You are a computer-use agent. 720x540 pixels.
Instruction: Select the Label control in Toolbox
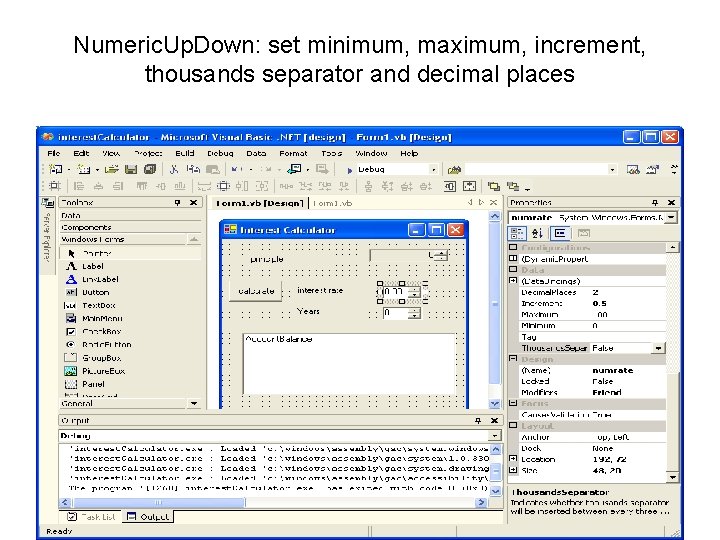[x=130, y=266]
